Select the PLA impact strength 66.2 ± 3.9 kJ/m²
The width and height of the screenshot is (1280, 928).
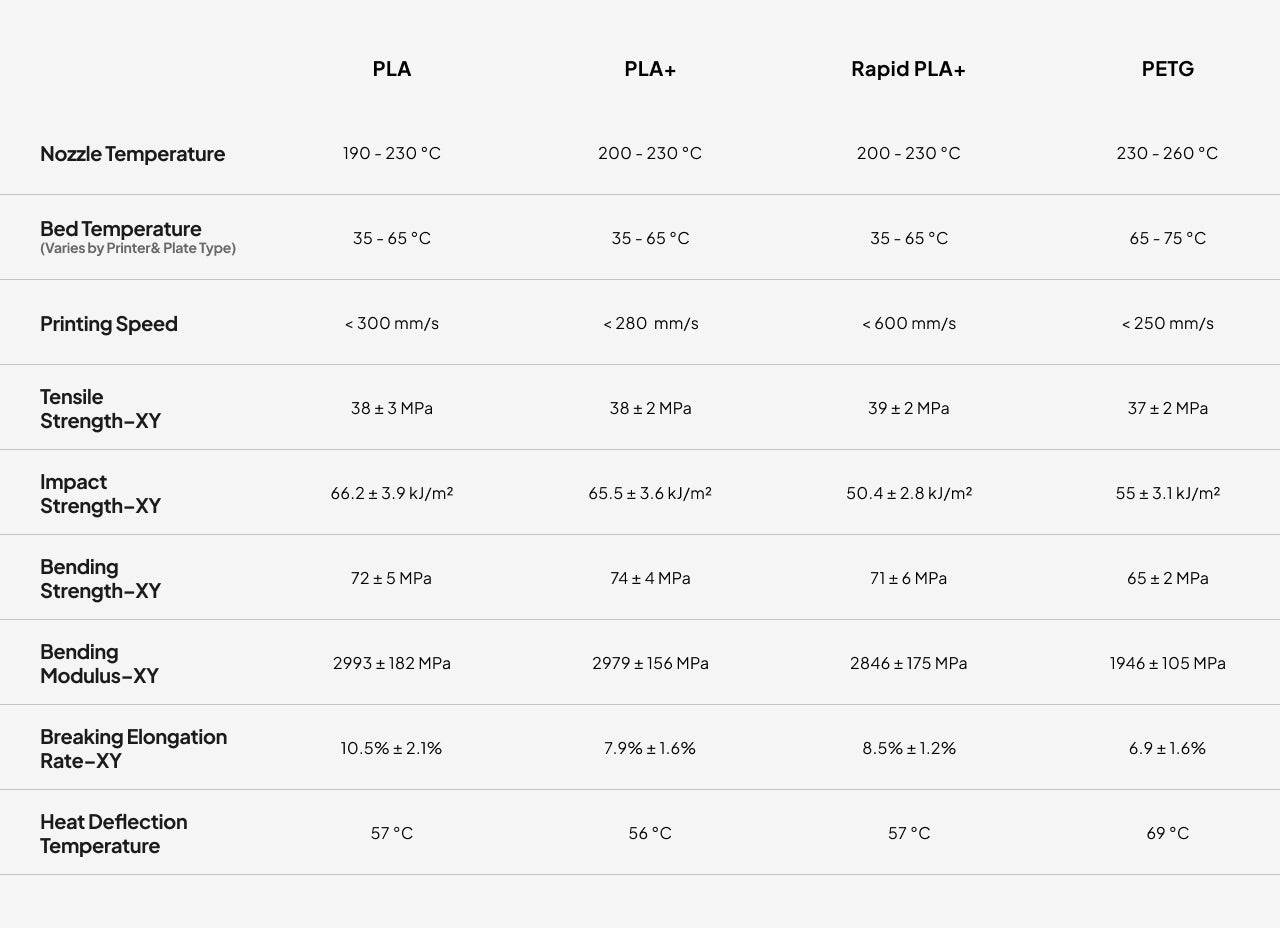[x=392, y=493]
